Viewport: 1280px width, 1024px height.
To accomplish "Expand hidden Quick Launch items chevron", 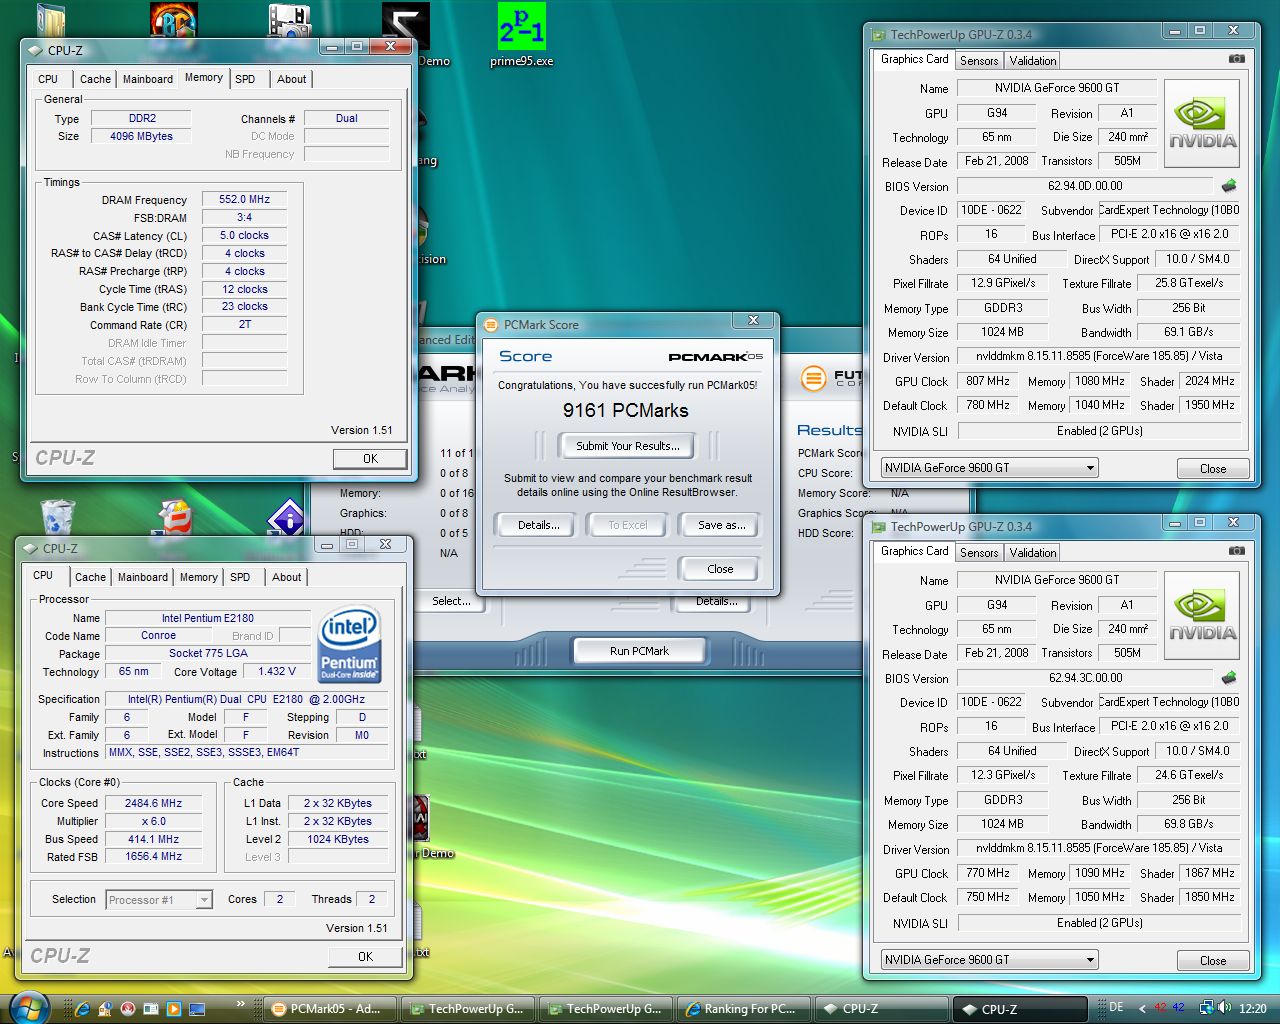I will pos(240,1003).
